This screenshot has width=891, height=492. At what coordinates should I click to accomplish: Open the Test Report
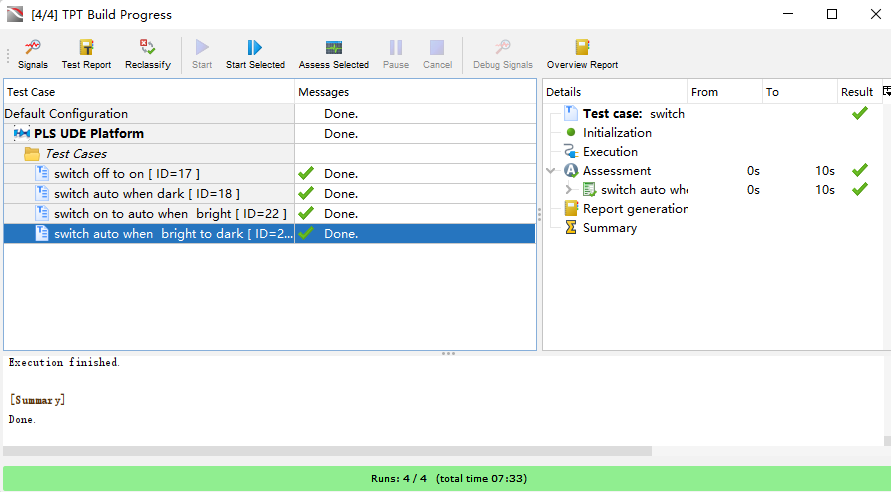point(86,54)
